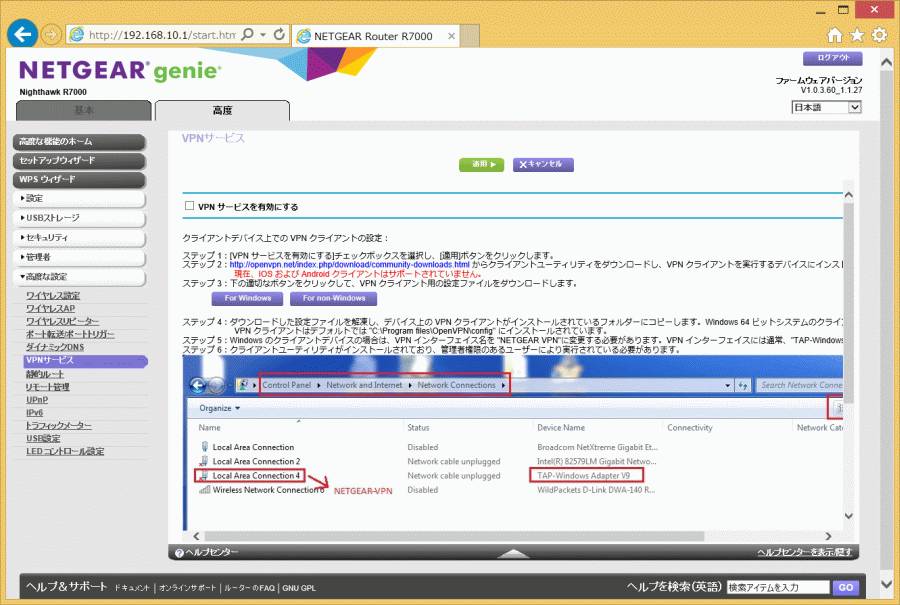This screenshot has height=605, width=900.
Task: Select the 高度 tab
Action: click(222, 110)
